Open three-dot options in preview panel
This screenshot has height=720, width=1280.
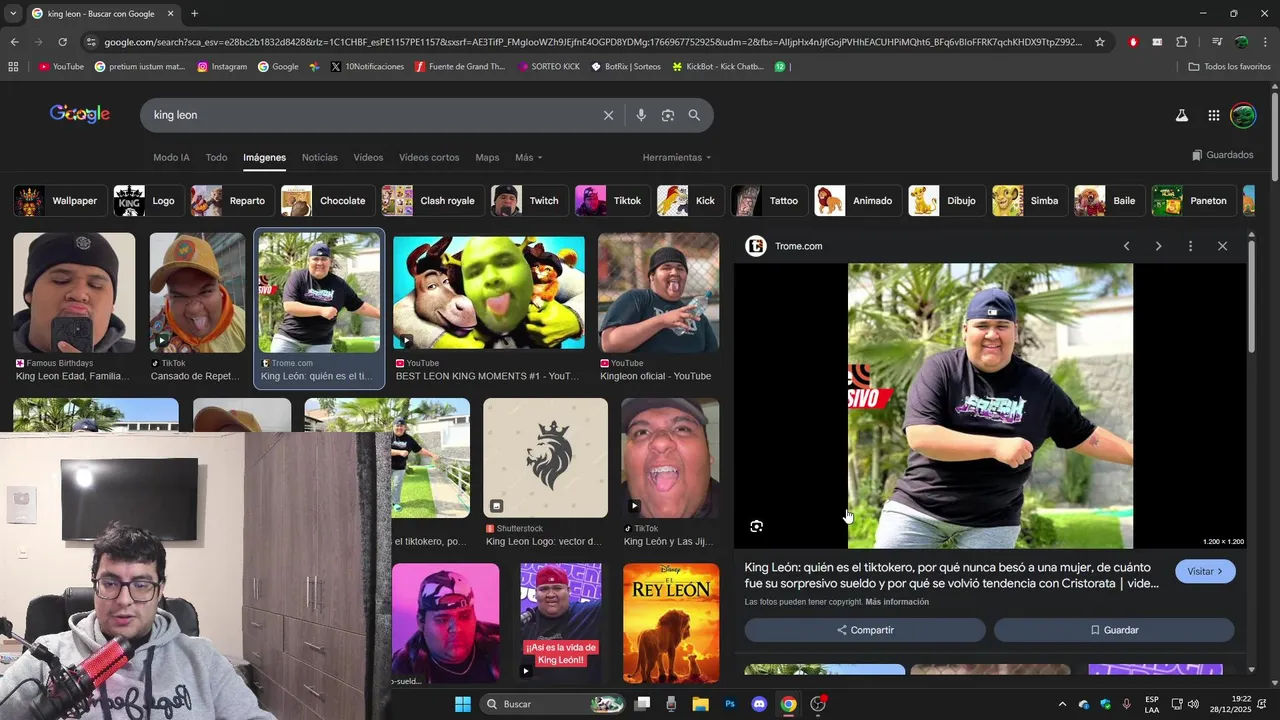tap(1190, 246)
